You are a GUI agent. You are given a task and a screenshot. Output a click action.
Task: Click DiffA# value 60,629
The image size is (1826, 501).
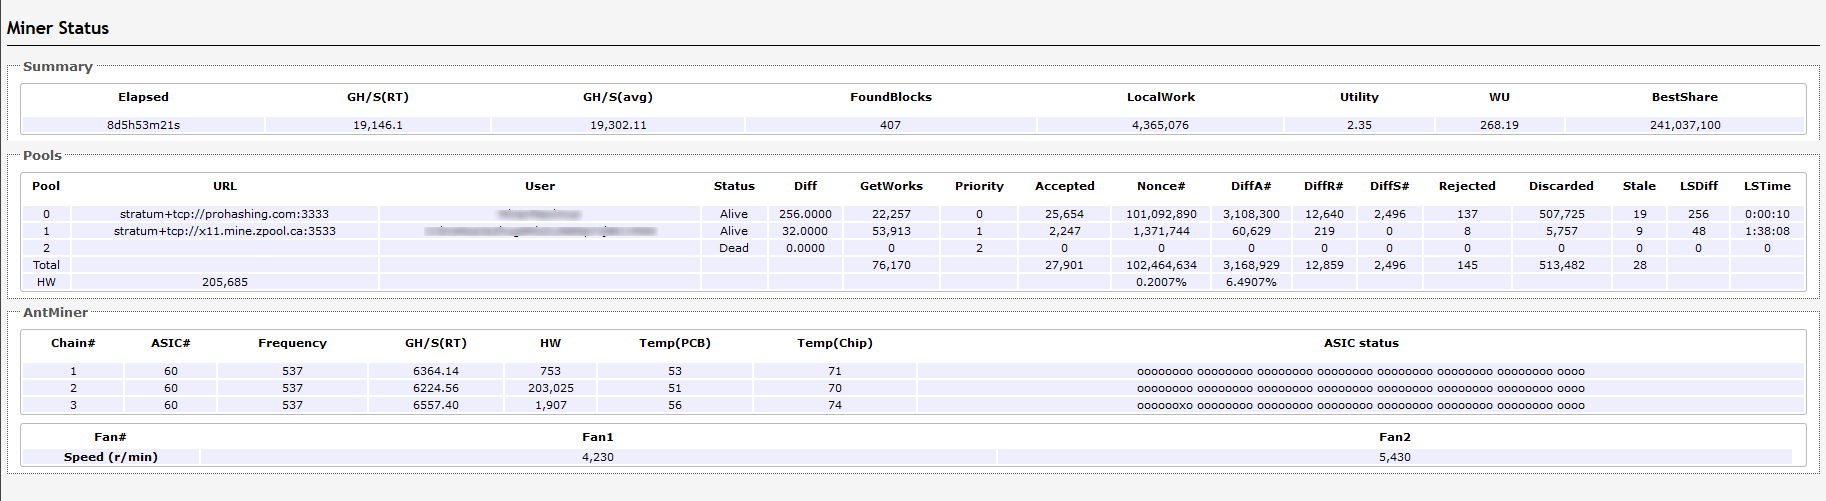(x=1251, y=231)
